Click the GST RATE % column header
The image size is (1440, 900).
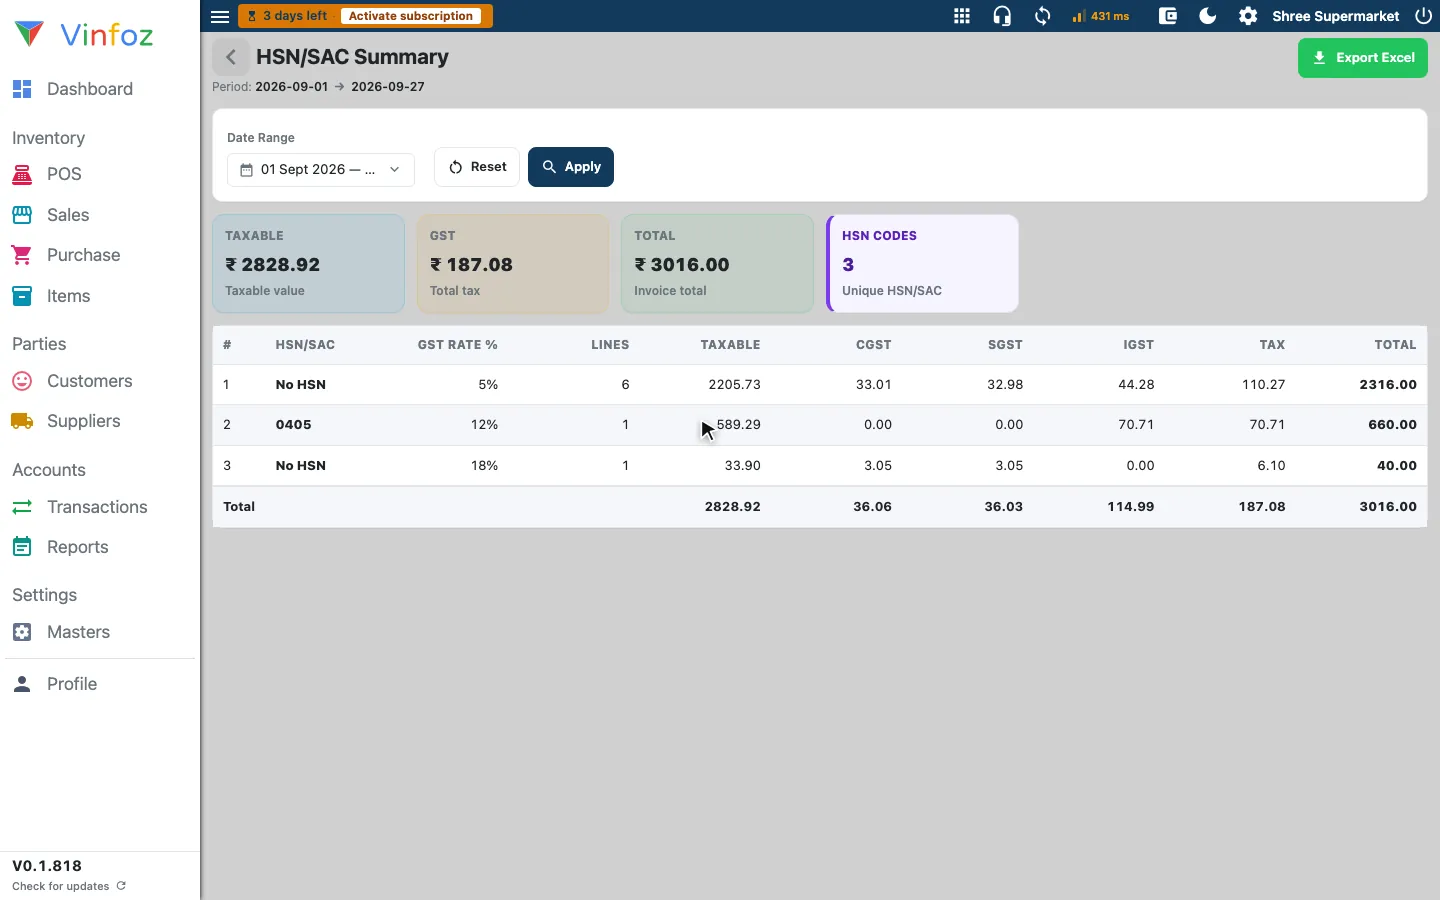[457, 345]
